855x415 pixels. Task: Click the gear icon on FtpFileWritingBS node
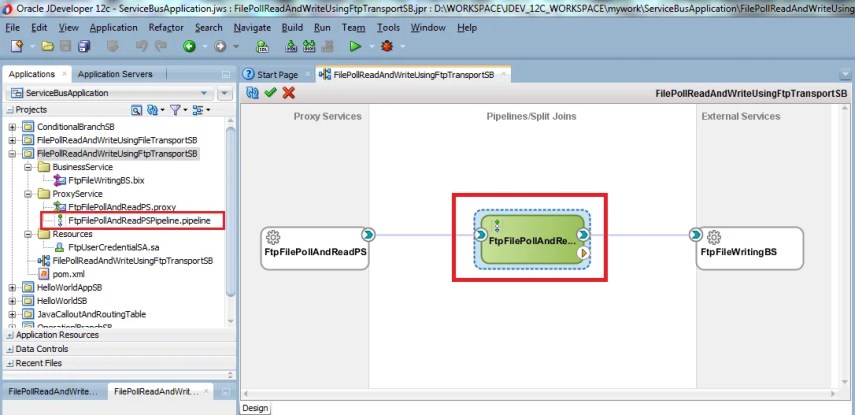coord(714,237)
